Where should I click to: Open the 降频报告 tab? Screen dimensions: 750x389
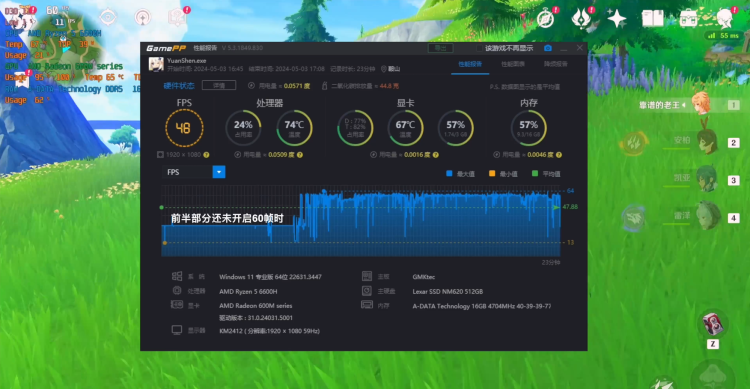tap(555, 64)
